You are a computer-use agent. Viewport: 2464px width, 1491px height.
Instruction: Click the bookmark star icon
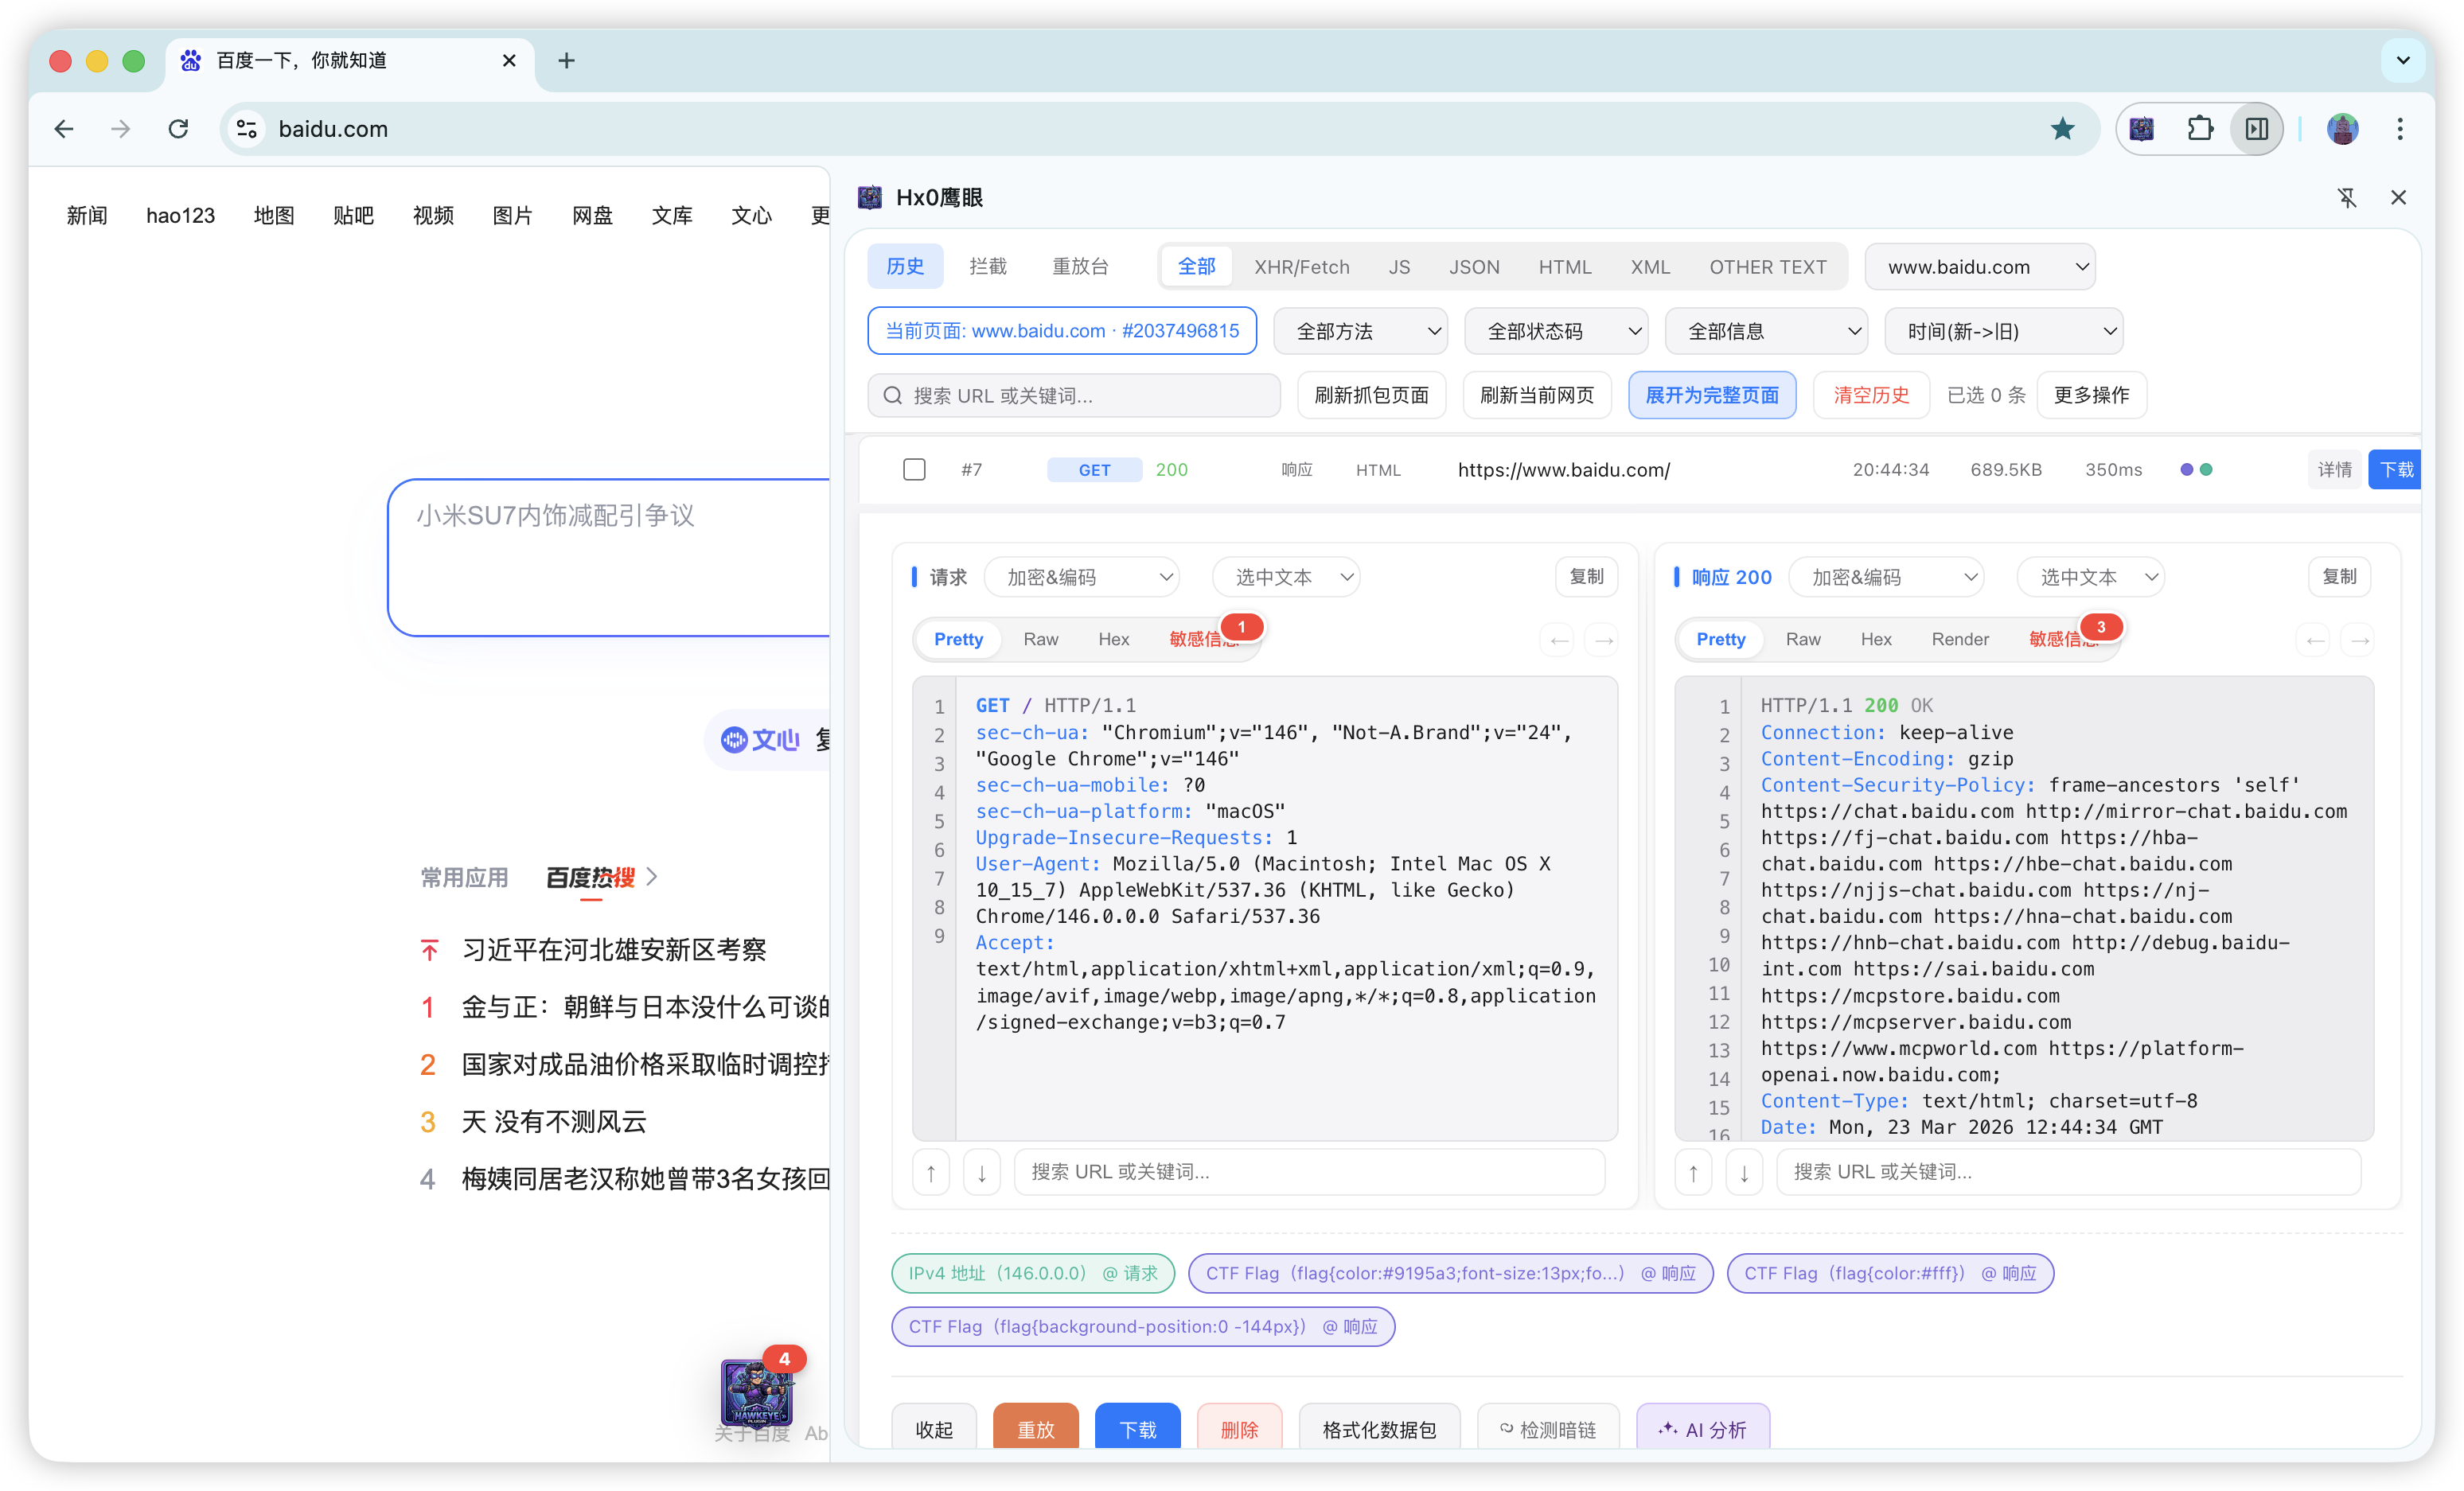(x=2062, y=129)
